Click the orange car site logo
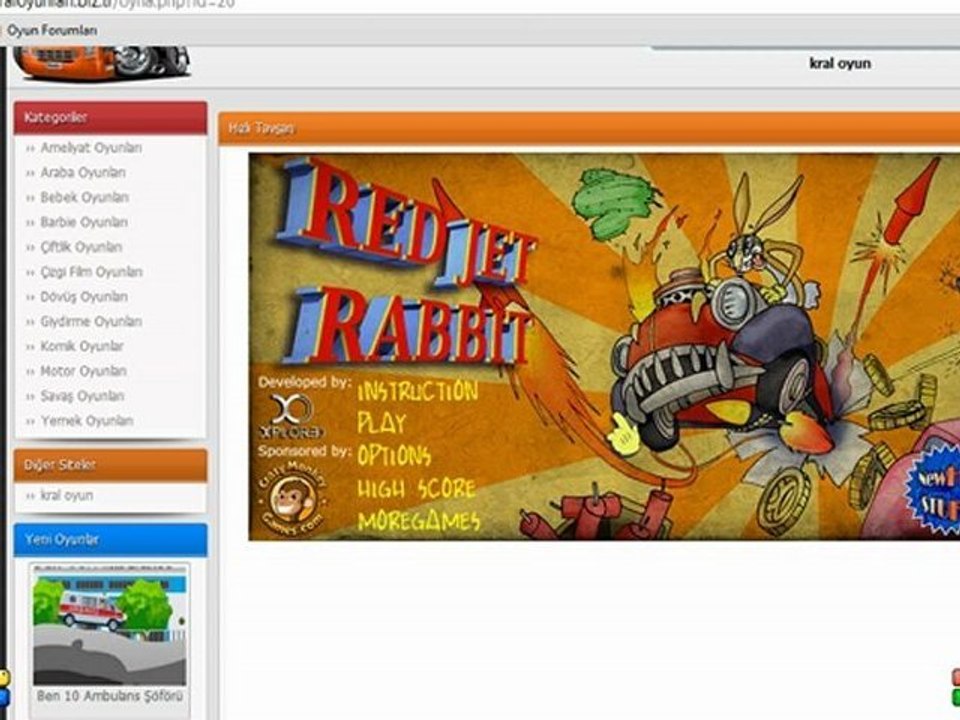Viewport: 960px width, 720px height. (102, 62)
